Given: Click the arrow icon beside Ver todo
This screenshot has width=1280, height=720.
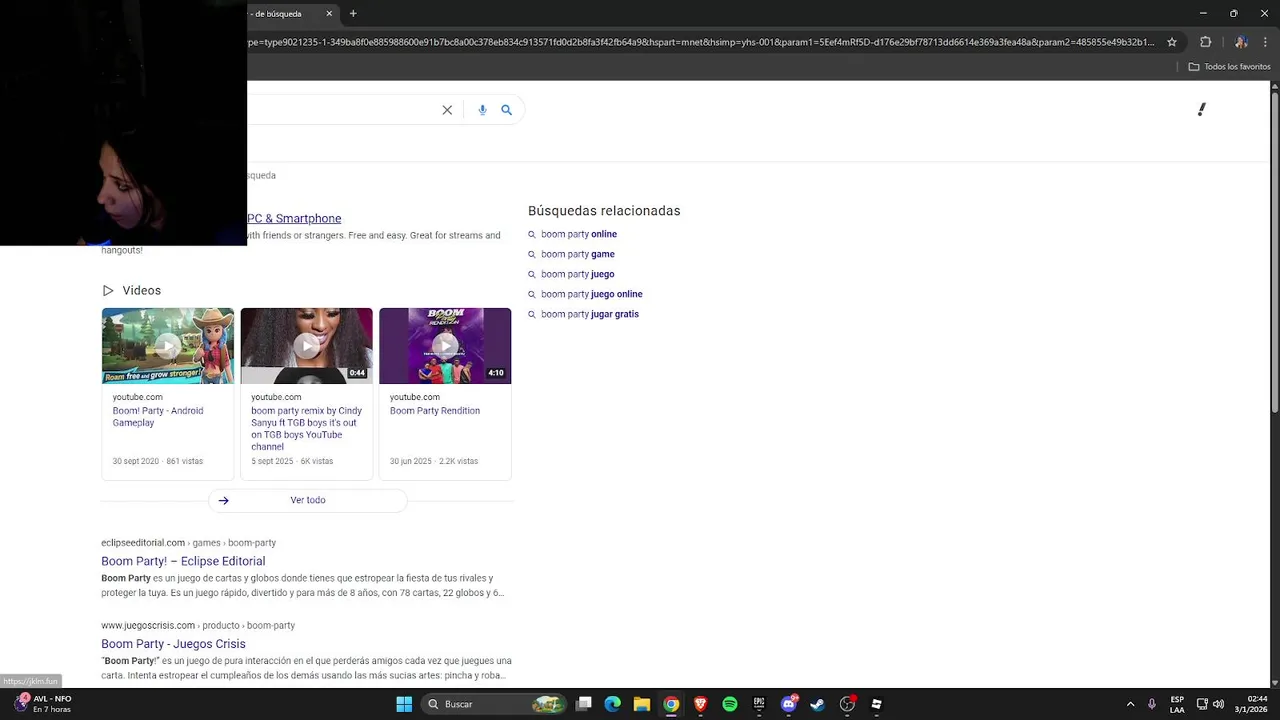Looking at the screenshot, I should coord(224,500).
